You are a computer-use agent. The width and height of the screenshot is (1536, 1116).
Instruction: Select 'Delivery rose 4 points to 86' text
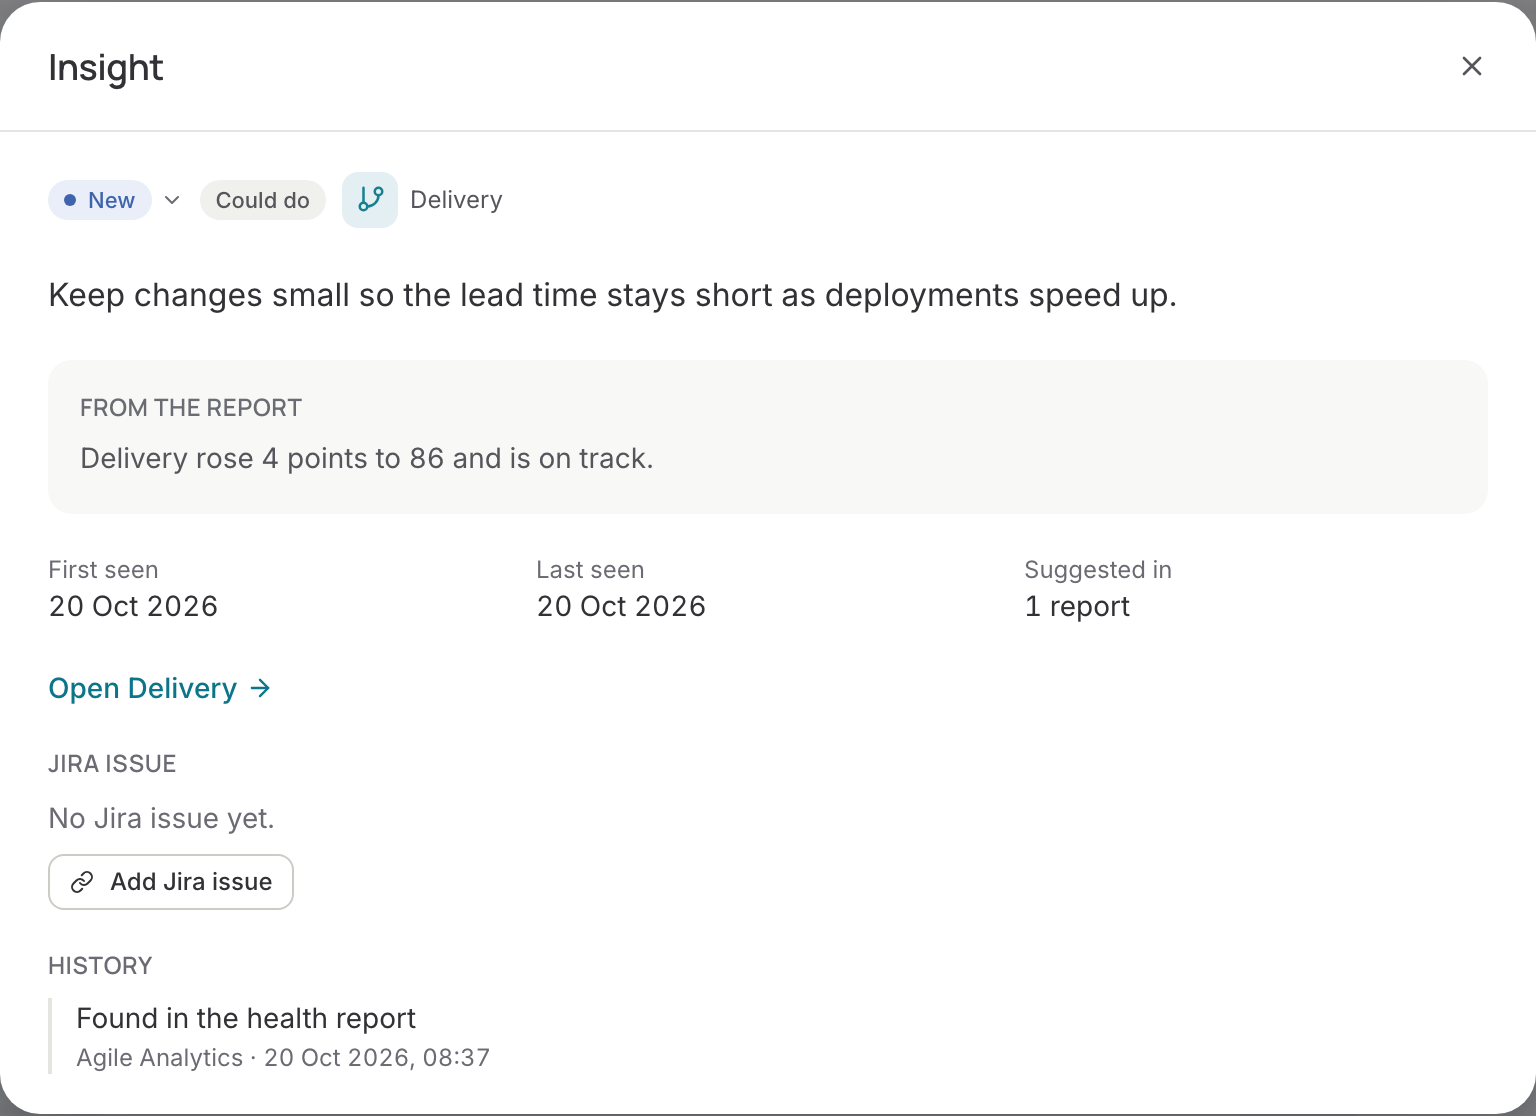pos(262,459)
